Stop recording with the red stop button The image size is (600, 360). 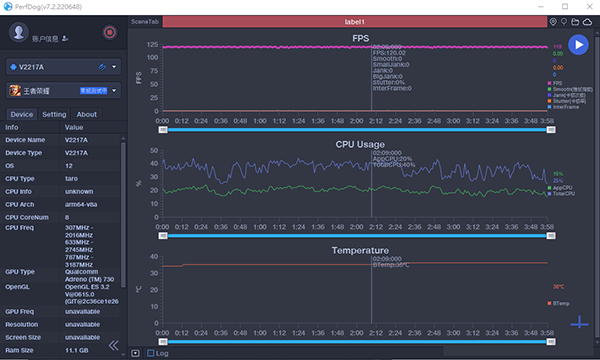point(109,33)
